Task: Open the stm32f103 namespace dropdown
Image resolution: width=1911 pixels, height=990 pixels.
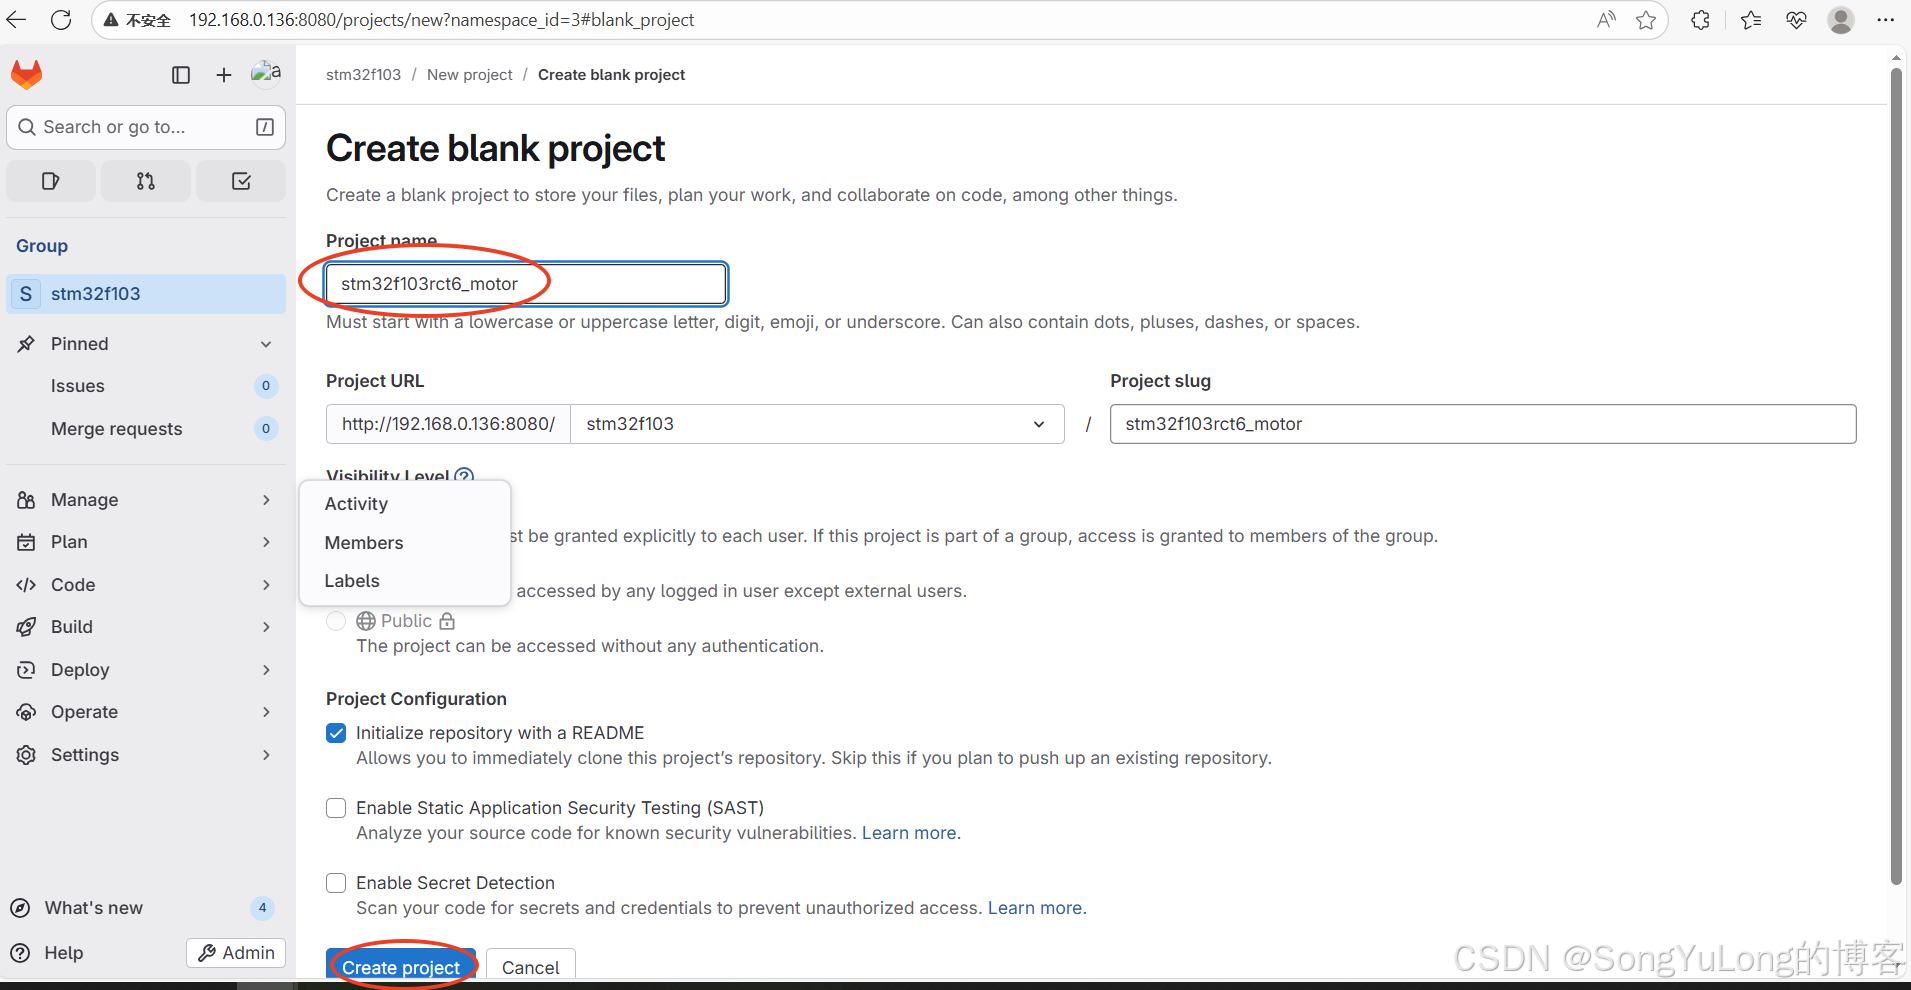Action: [817, 424]
